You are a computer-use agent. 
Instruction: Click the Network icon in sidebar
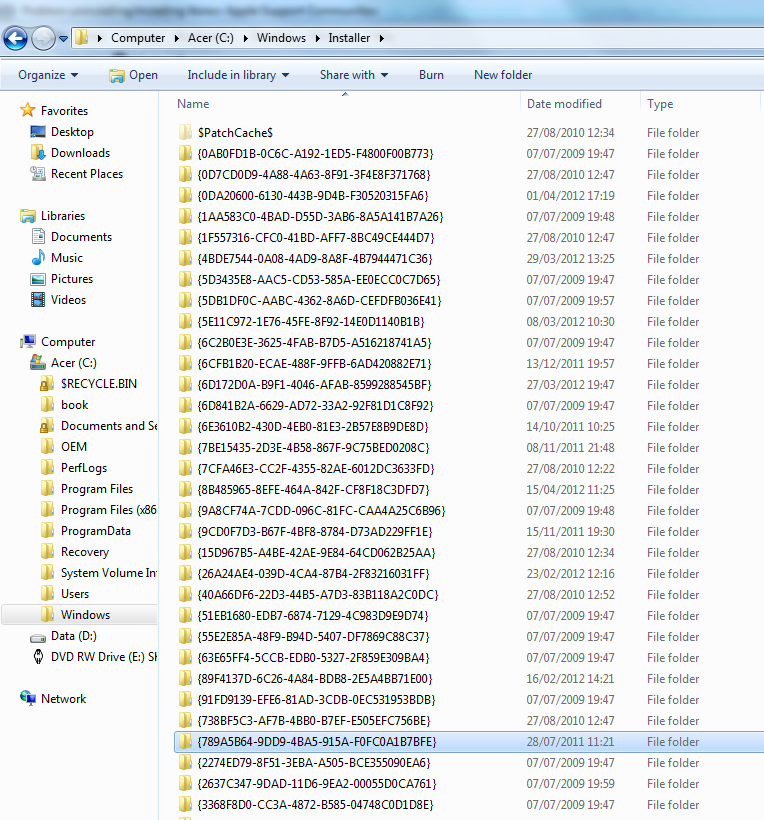[28, 698]
